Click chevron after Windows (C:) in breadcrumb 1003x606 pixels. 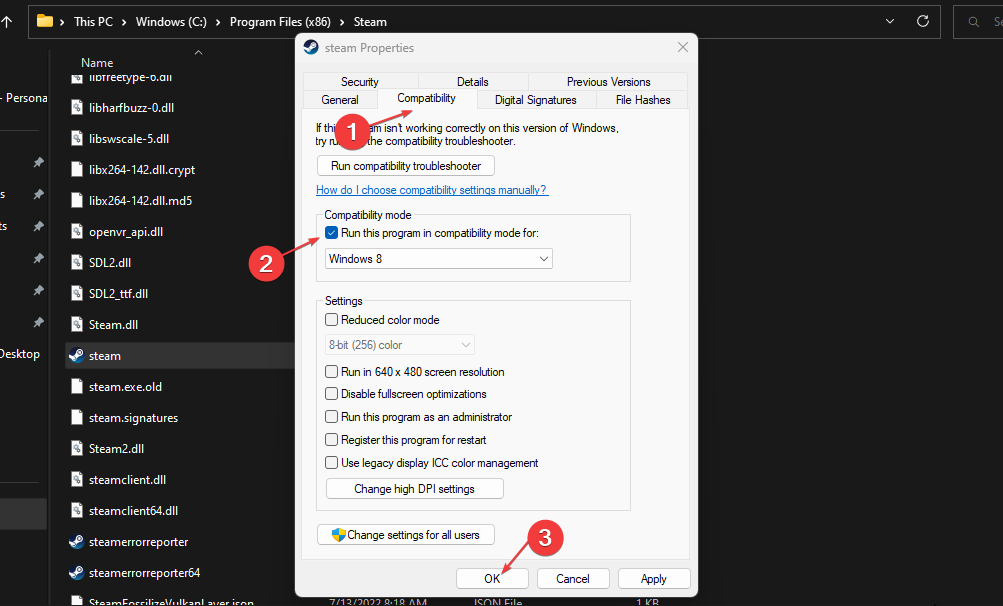(217, 22)
